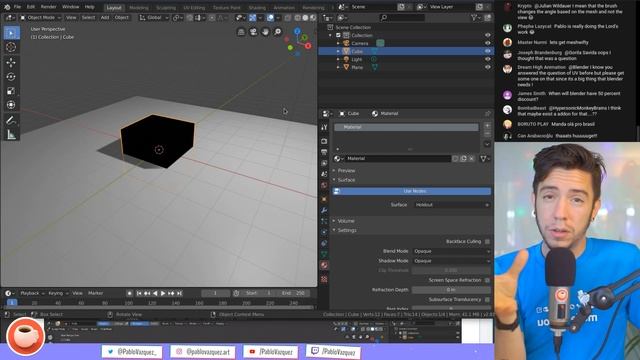Select the Transform tool
640x360 pixels.
click(11, 105)
